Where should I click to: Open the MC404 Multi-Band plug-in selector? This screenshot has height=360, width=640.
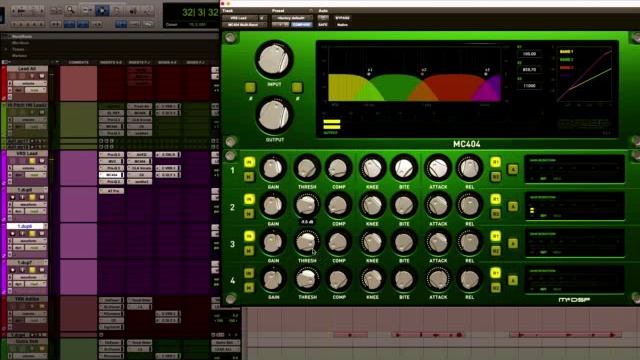coord(244,25)
